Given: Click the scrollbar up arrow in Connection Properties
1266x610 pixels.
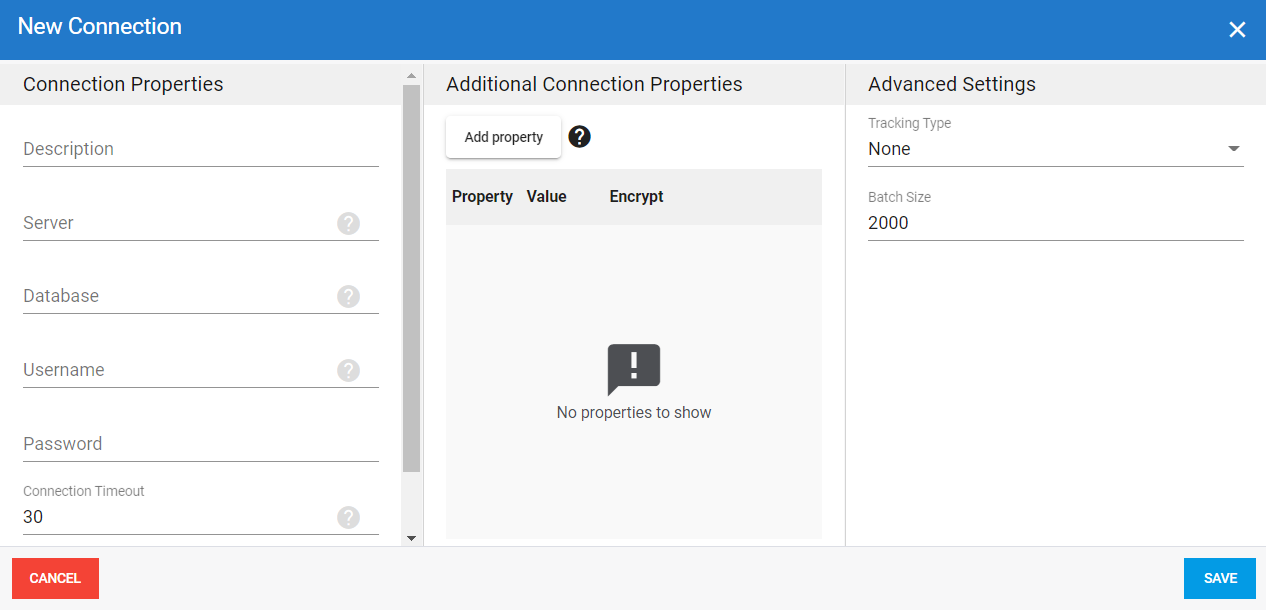Looking at the screenshot, I should tap(410, 76).
